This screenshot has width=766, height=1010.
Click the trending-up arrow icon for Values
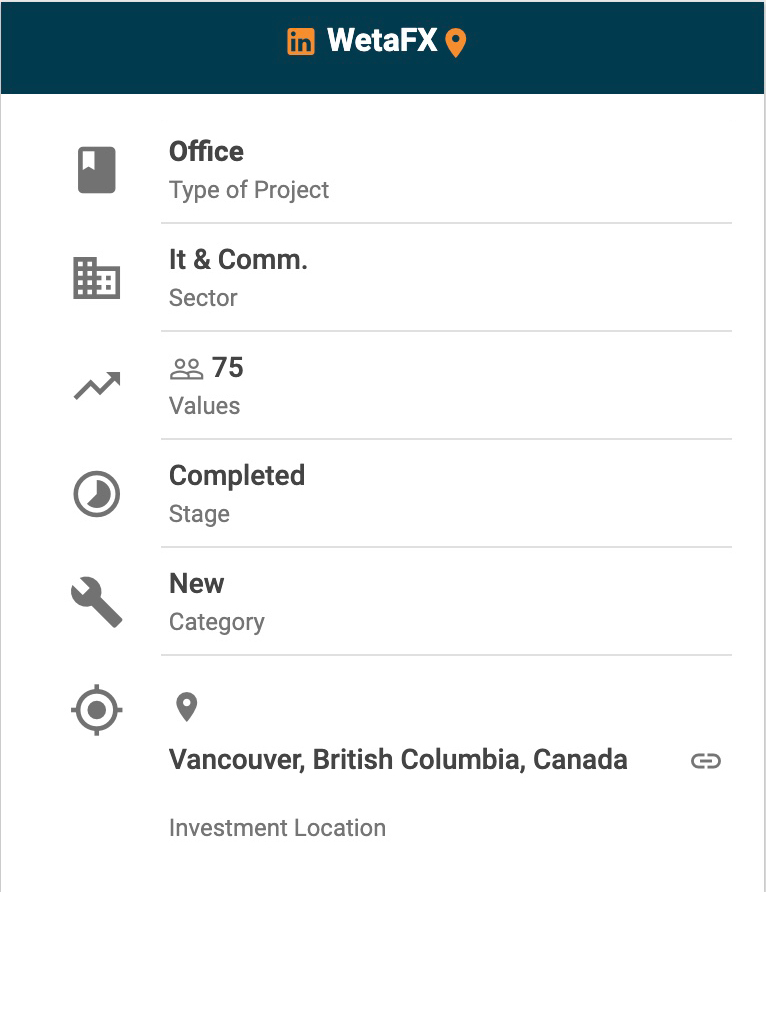97,385
